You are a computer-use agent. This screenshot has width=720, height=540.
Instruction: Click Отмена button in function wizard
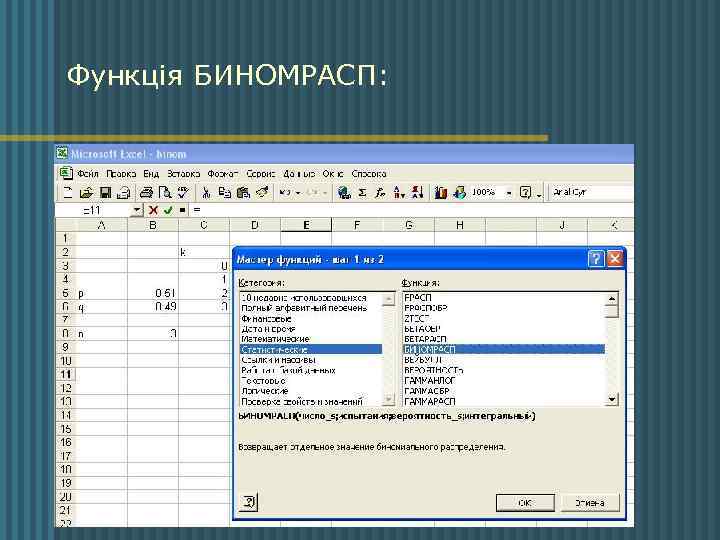(590, 503)
